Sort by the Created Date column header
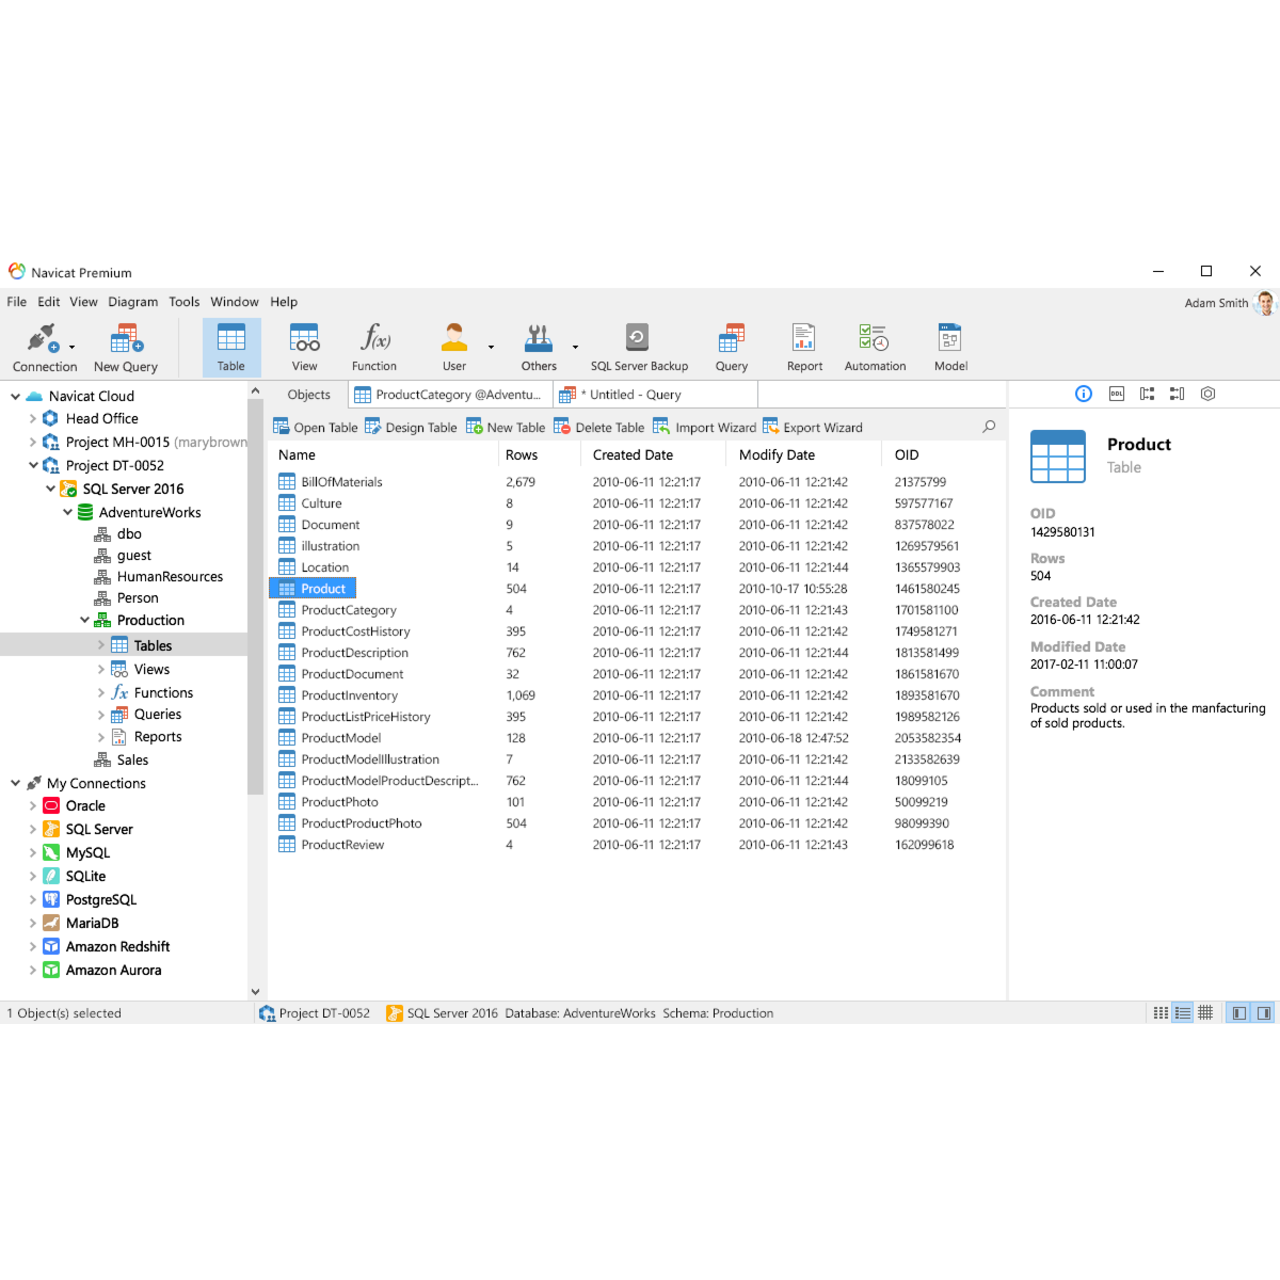1280x1280 pixels. tap(652, 455)
